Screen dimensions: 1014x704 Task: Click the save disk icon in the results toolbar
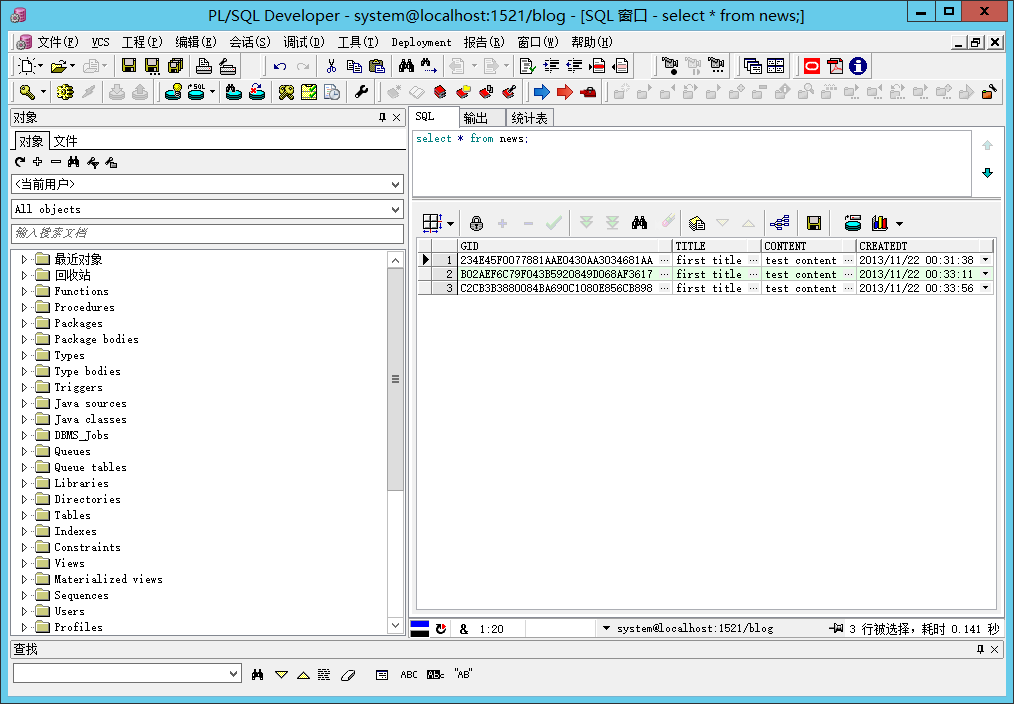tap(814, 223)
